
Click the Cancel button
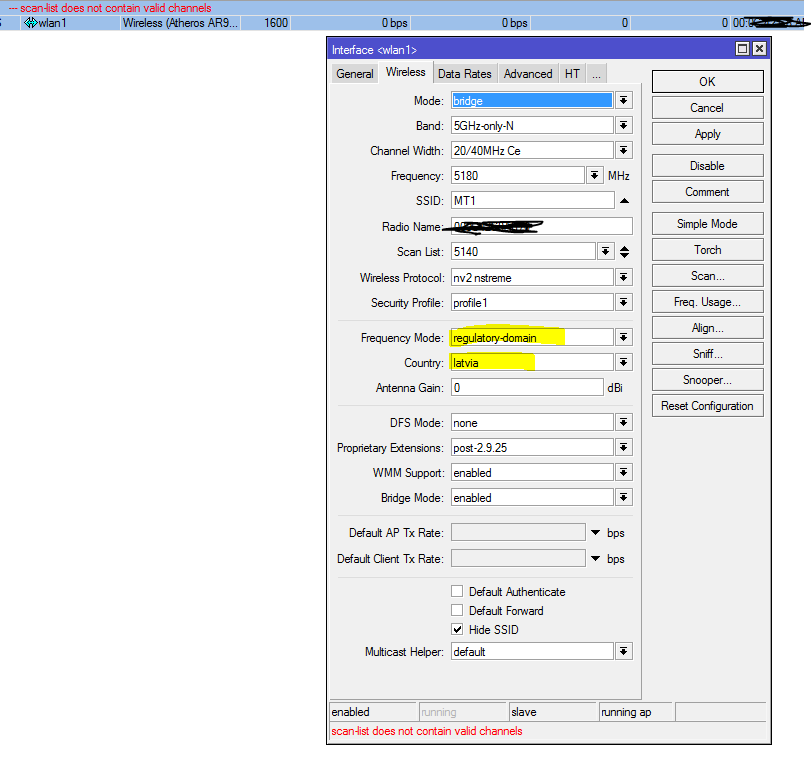click(707, 108)
